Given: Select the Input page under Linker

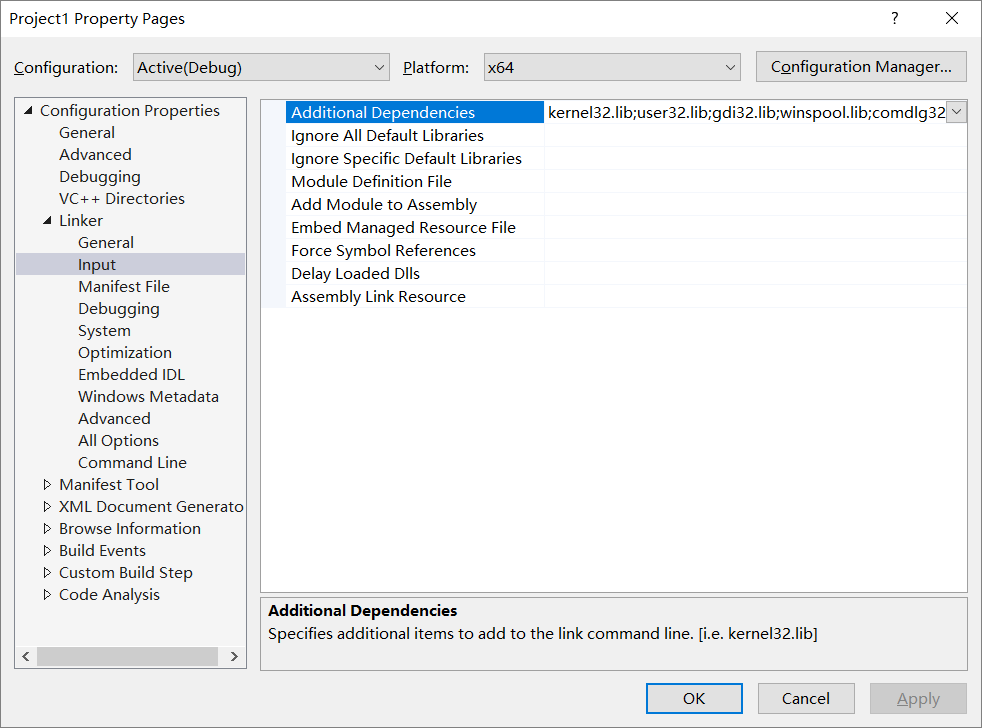Looking at the screenshot, I should click(x=97, y=264).
